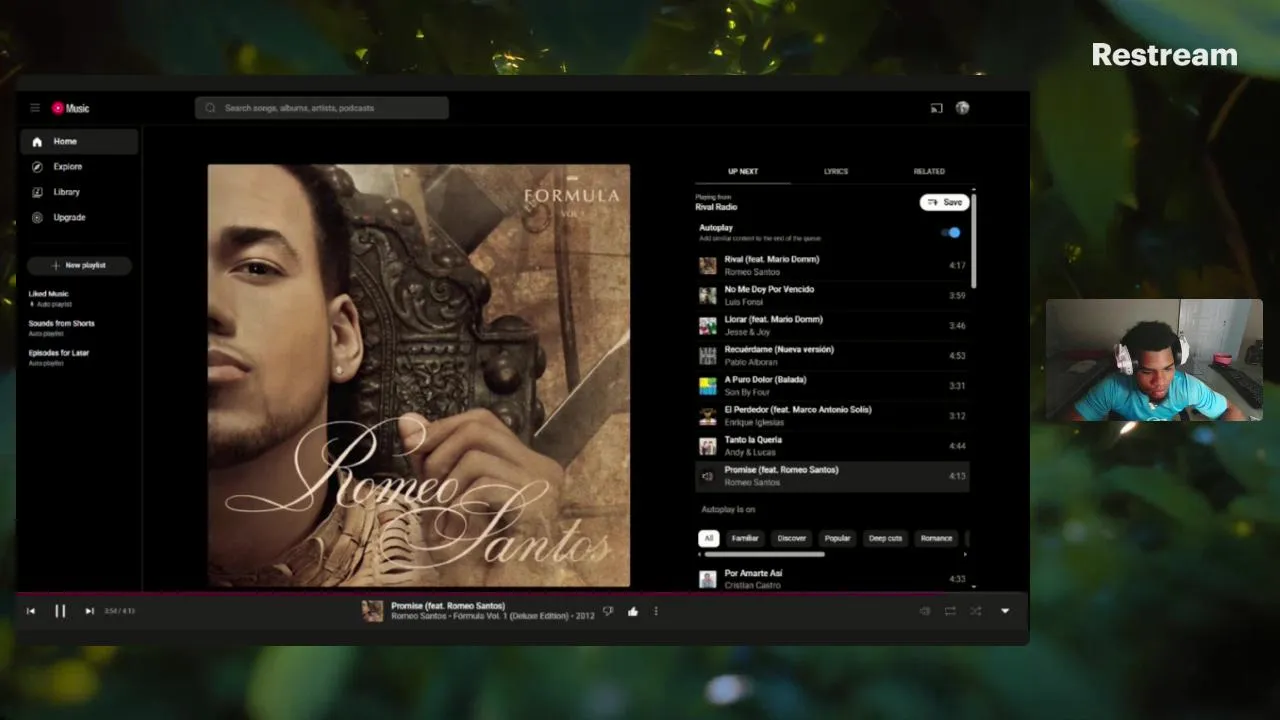
Task: Open Upgrade in sidebar
Action: tap(80, 217)
